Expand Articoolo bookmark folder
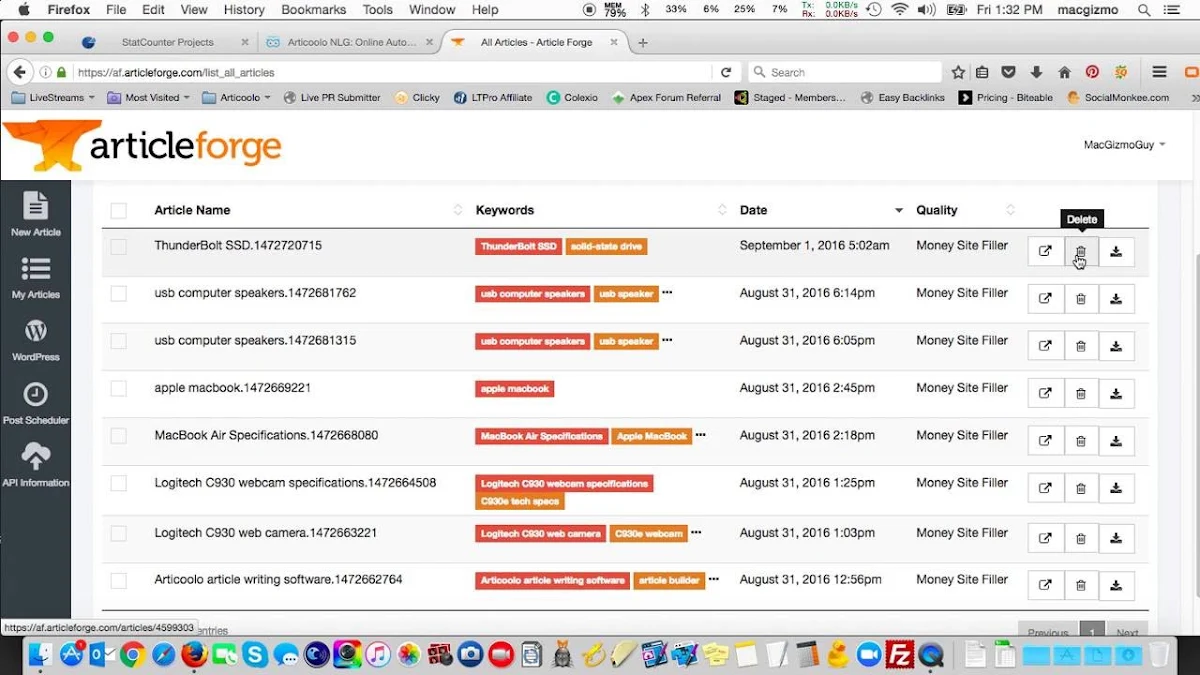 pyautogui.click(x=237, y=98)
